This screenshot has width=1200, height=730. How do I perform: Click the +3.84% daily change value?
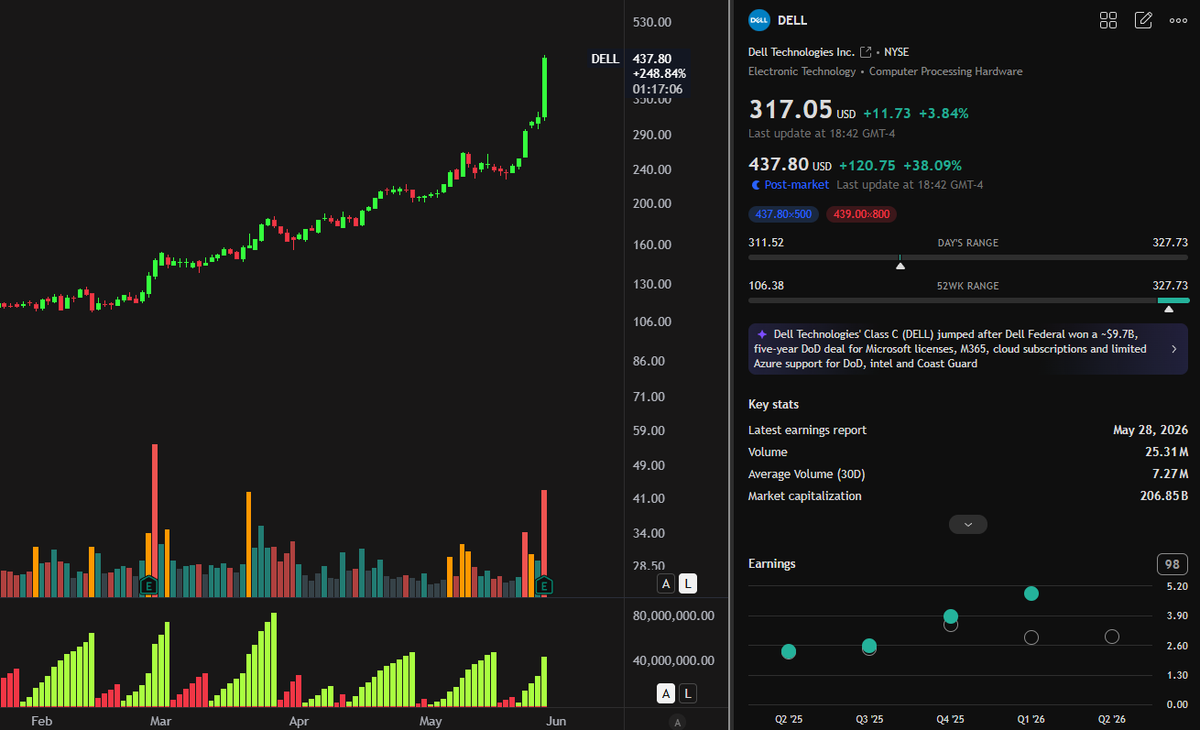944,113
